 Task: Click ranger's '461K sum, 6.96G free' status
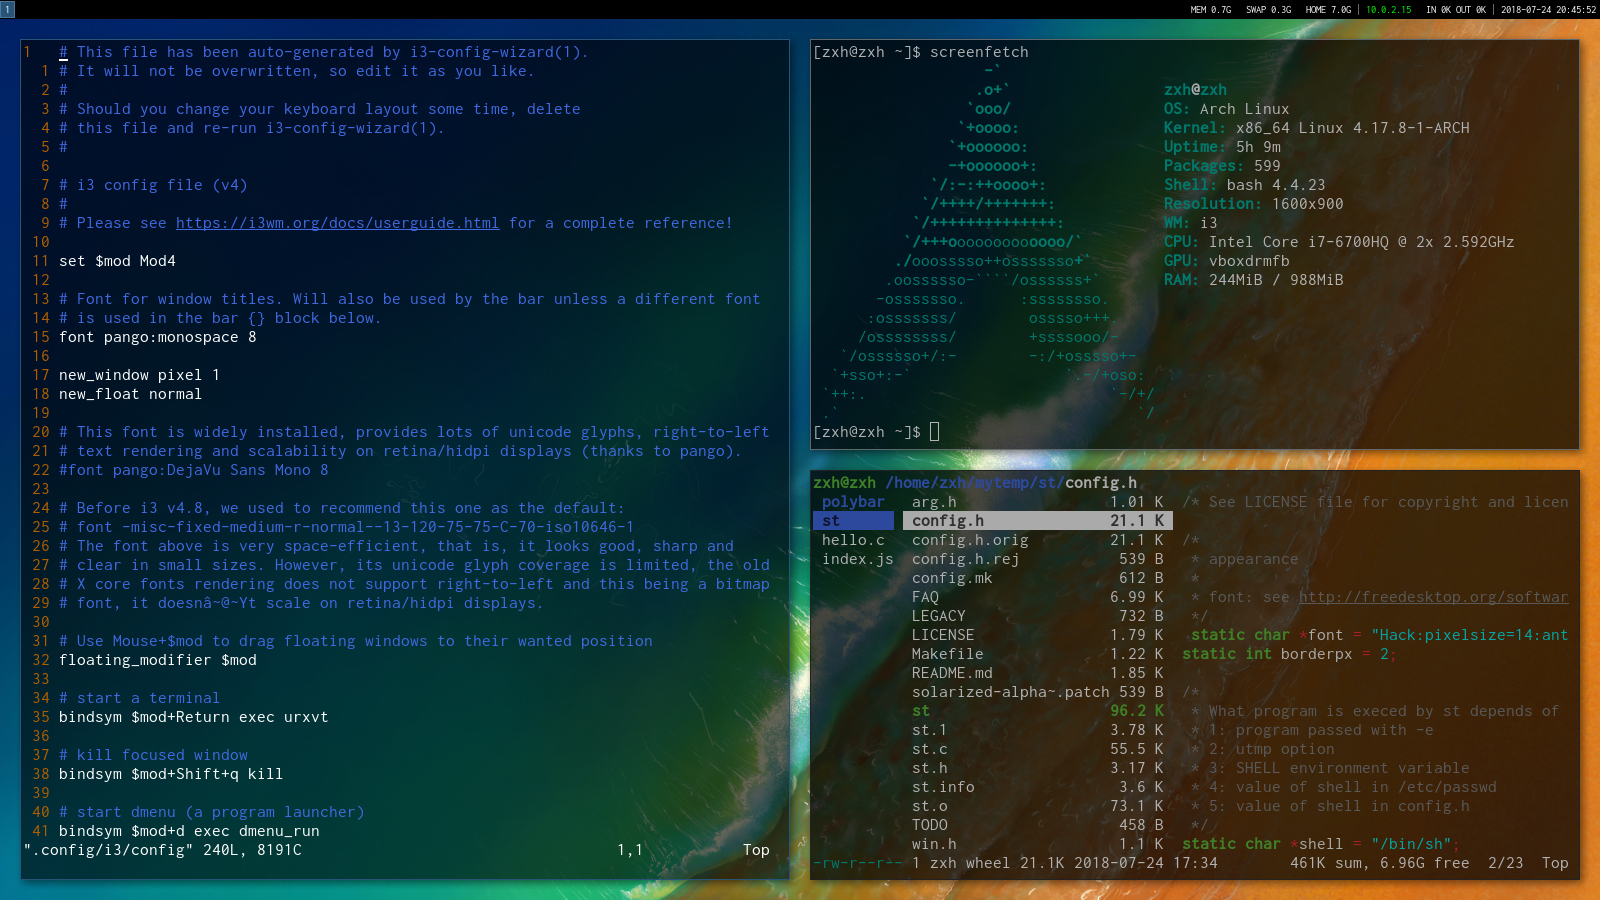click(x=1380, y=863)
